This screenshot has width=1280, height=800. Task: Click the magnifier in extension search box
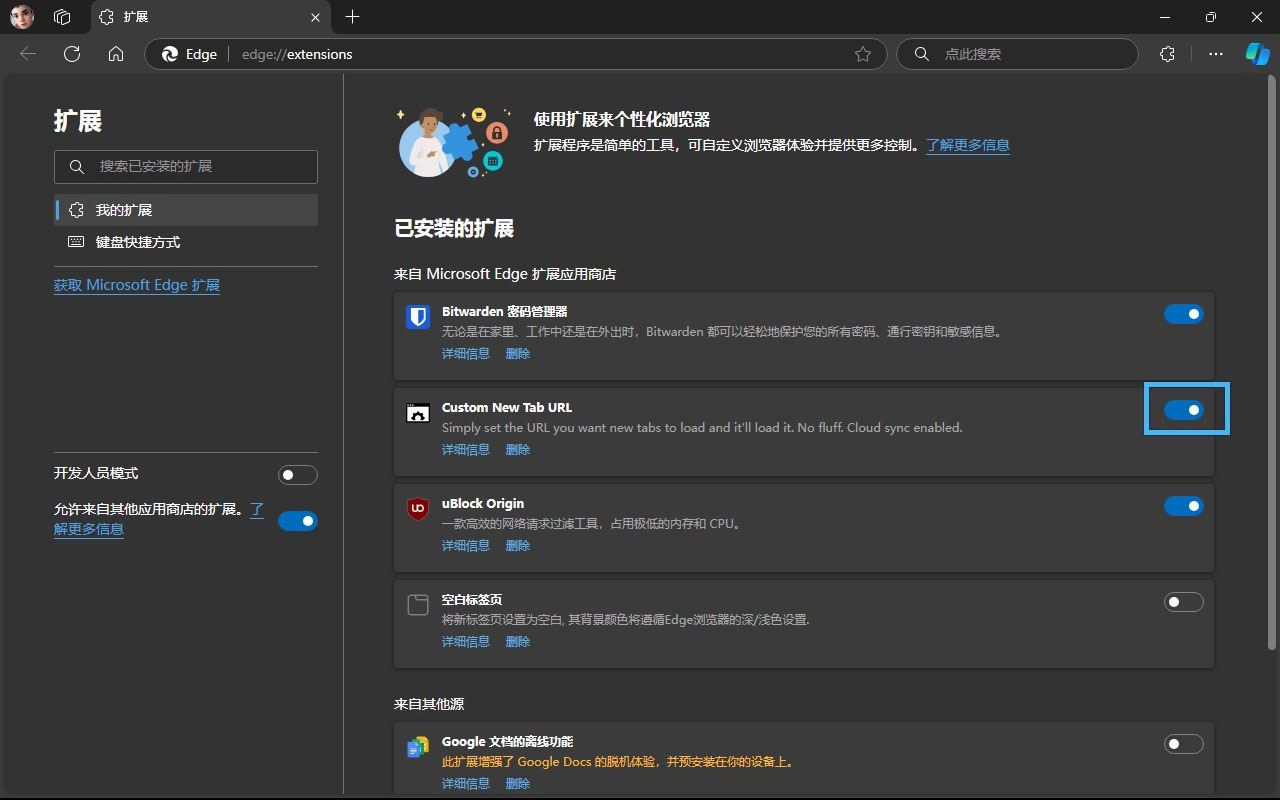pos(77,166)
